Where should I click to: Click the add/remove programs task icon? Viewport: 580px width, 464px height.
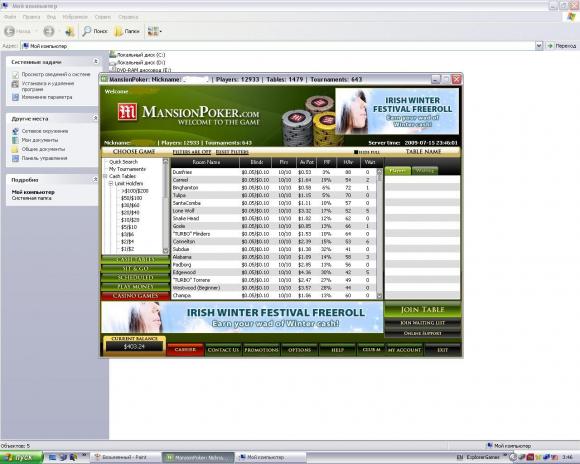point(15,84)
